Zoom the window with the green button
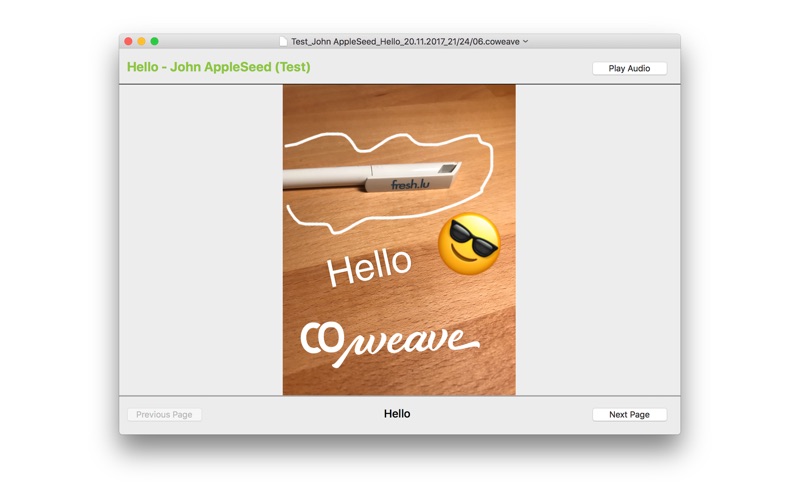Screen dimensions: 800x500 click(x=155, y=41)
